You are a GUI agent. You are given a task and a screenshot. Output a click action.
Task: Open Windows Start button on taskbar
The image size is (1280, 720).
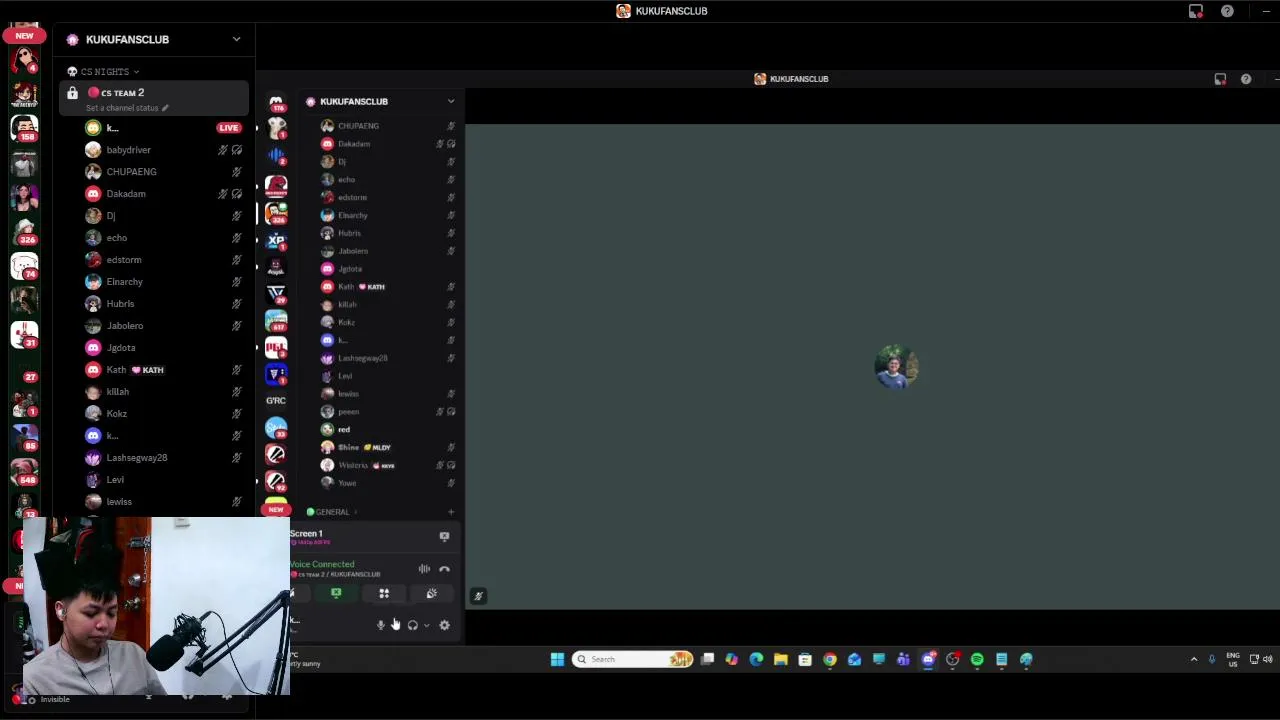click(557, 659)
